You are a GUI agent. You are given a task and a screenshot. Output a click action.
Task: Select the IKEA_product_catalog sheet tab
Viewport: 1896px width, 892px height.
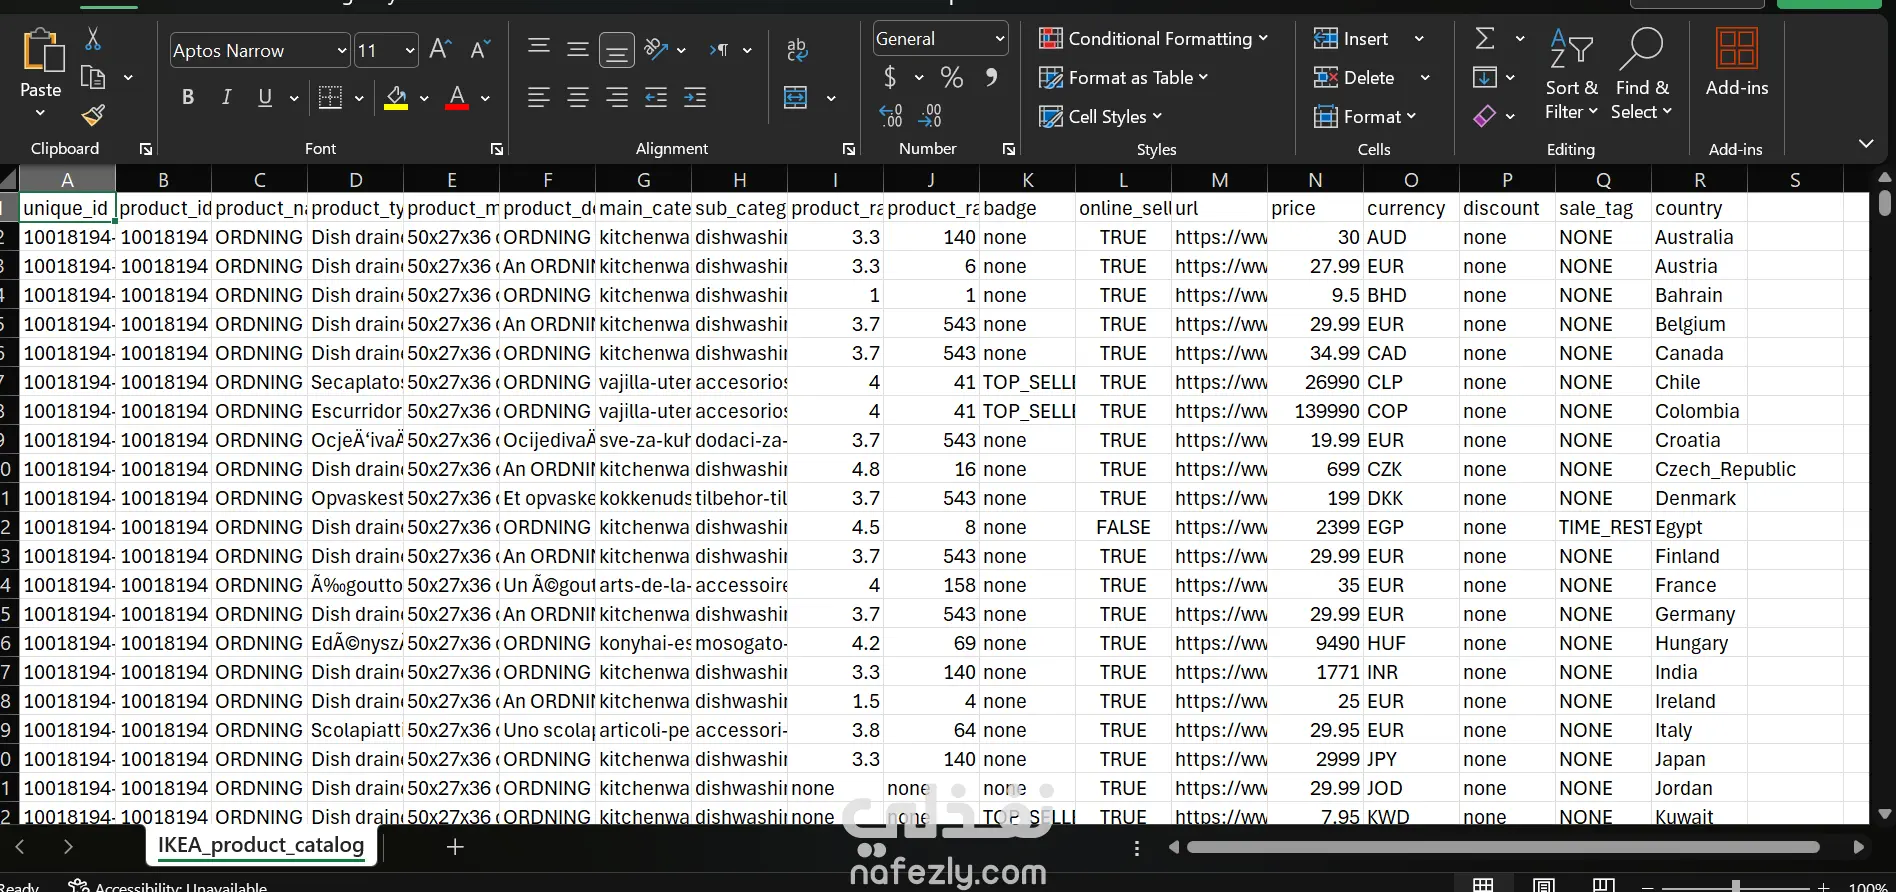261,846
